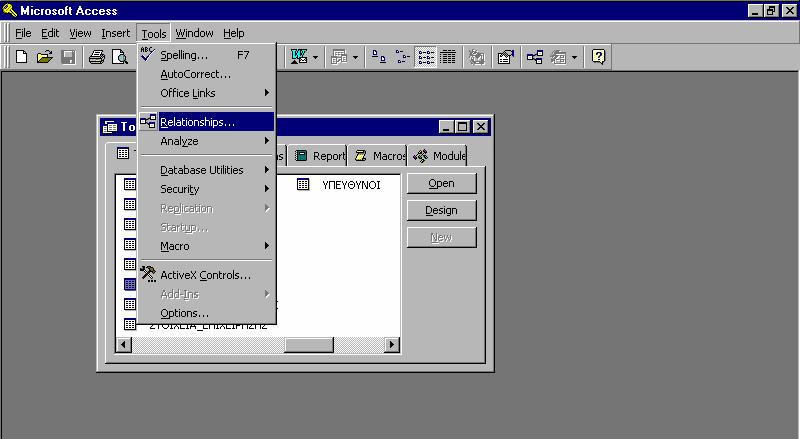Switch to the Modules tab
Image resolution: width=800 pixels, height=439 pixels.
(438, 156)
